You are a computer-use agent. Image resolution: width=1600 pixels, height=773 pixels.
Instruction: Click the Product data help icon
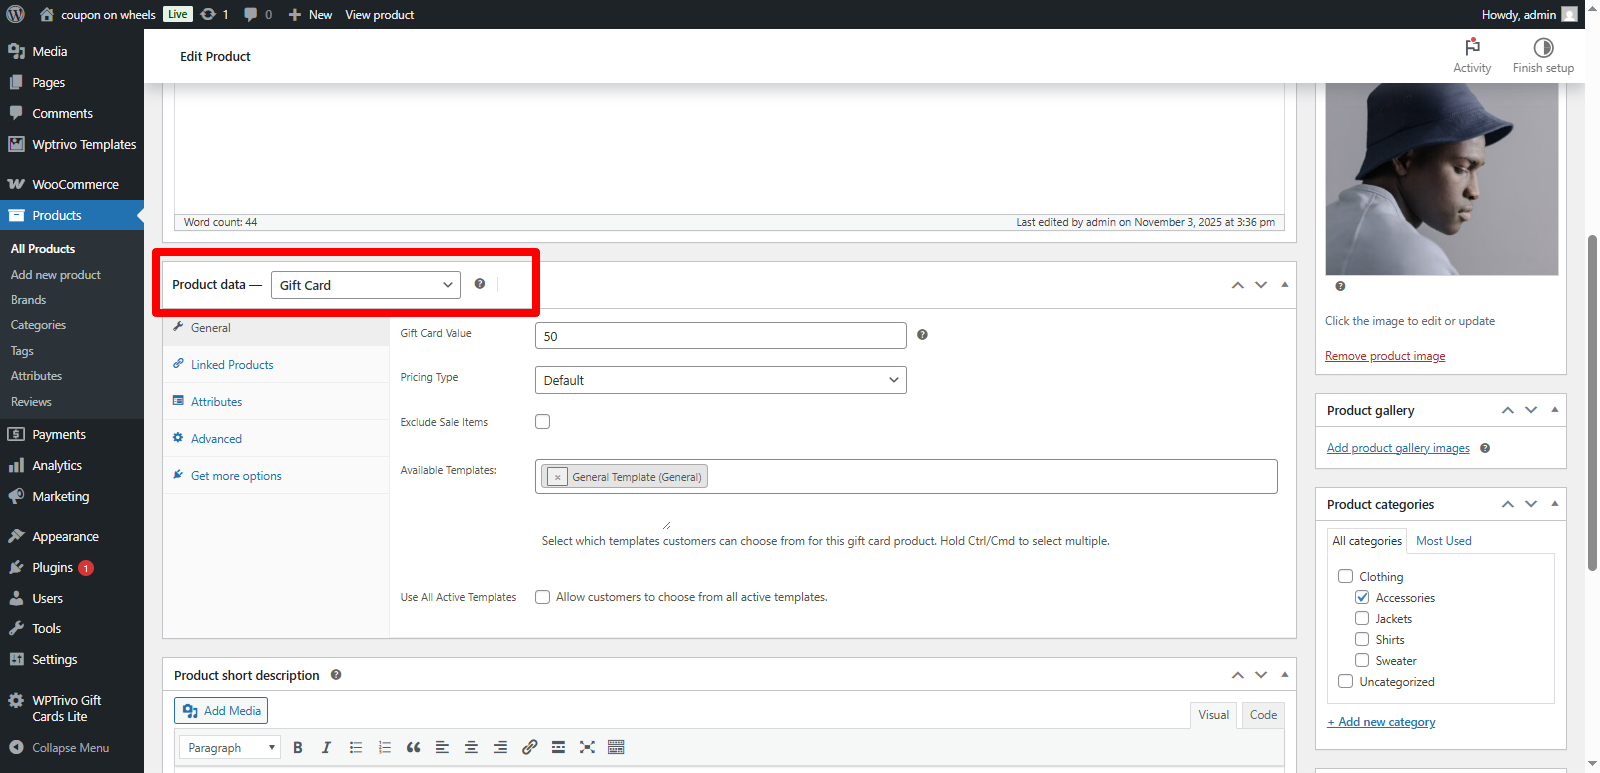[480, 284]
